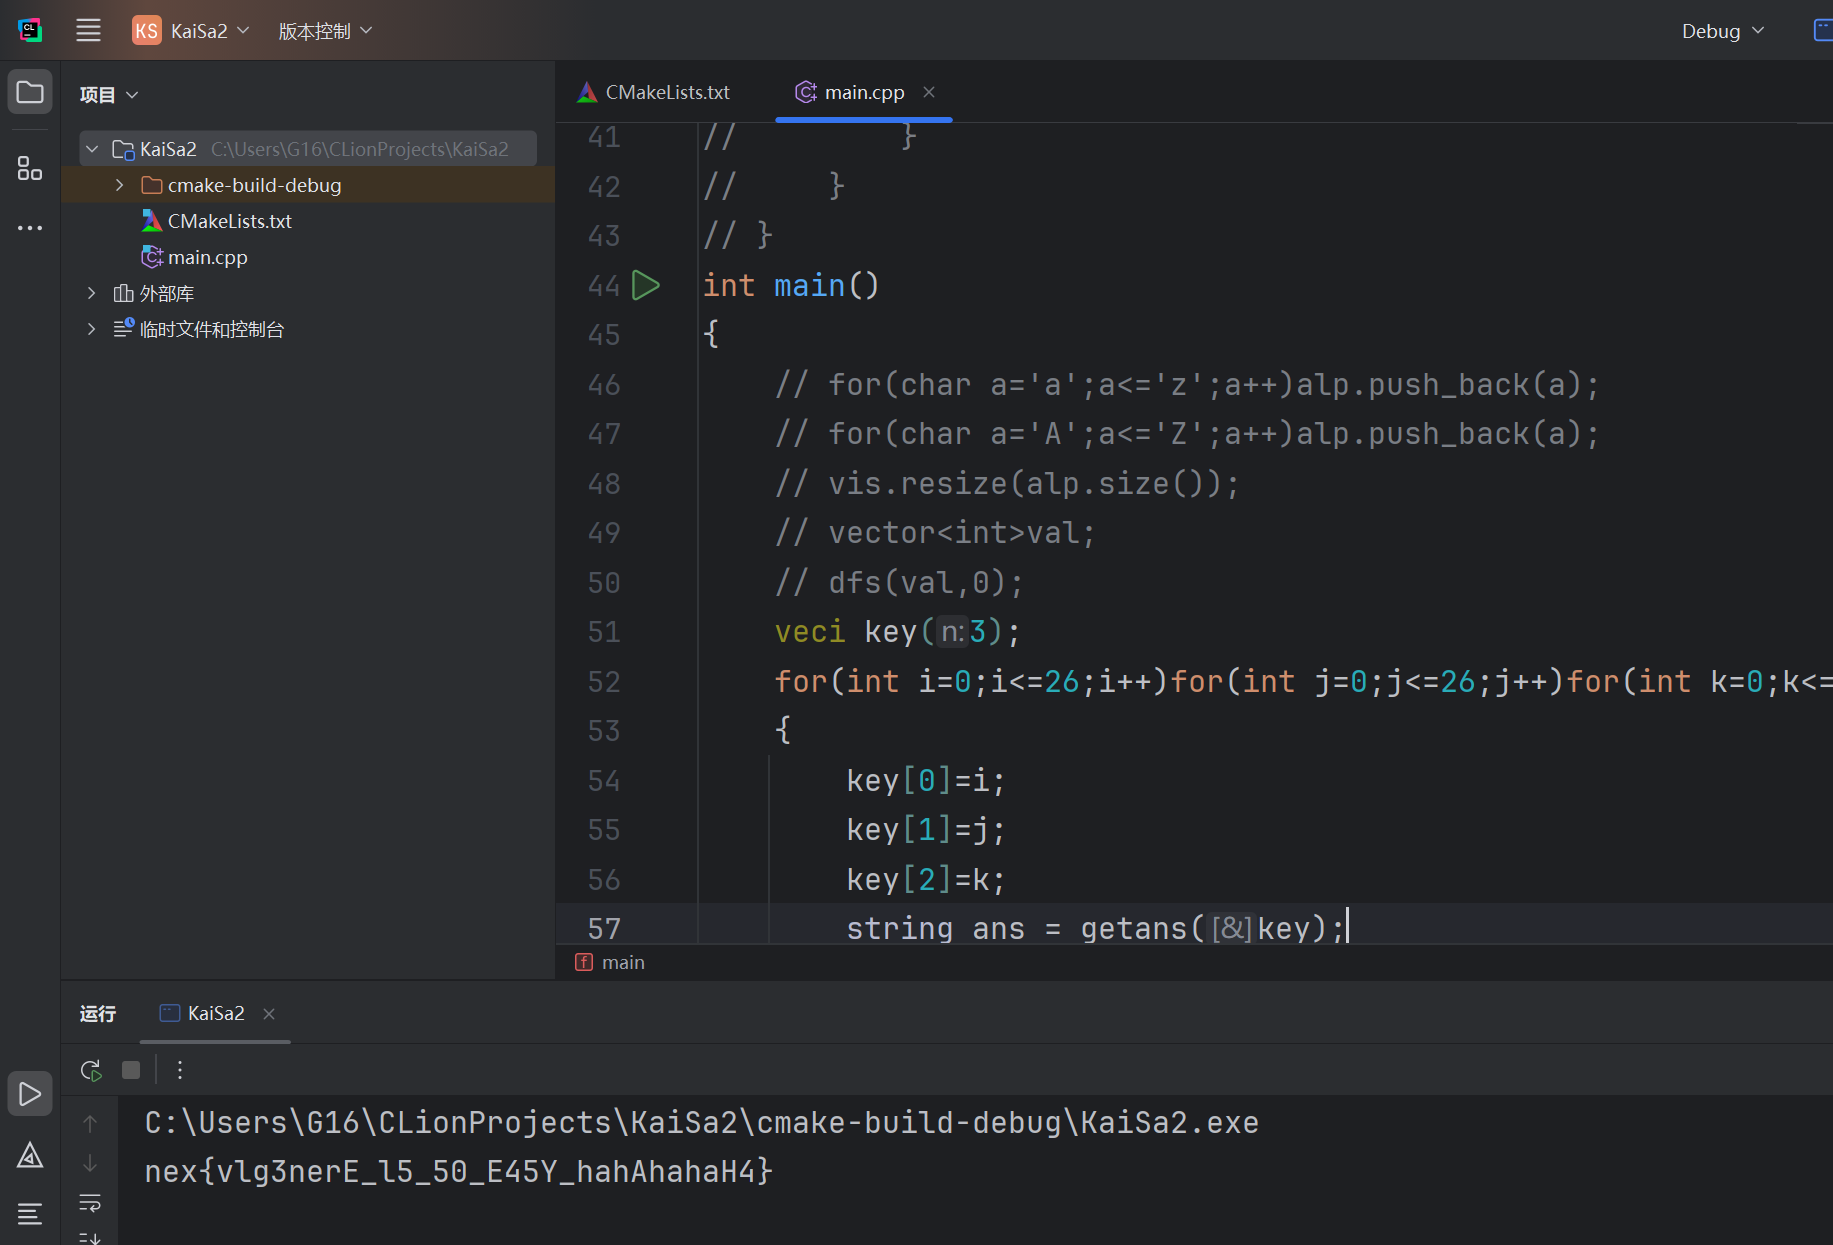Stop the running KaiSa2 process
Viewport: 1833px width, 1245px height.
coord(131,1070)
